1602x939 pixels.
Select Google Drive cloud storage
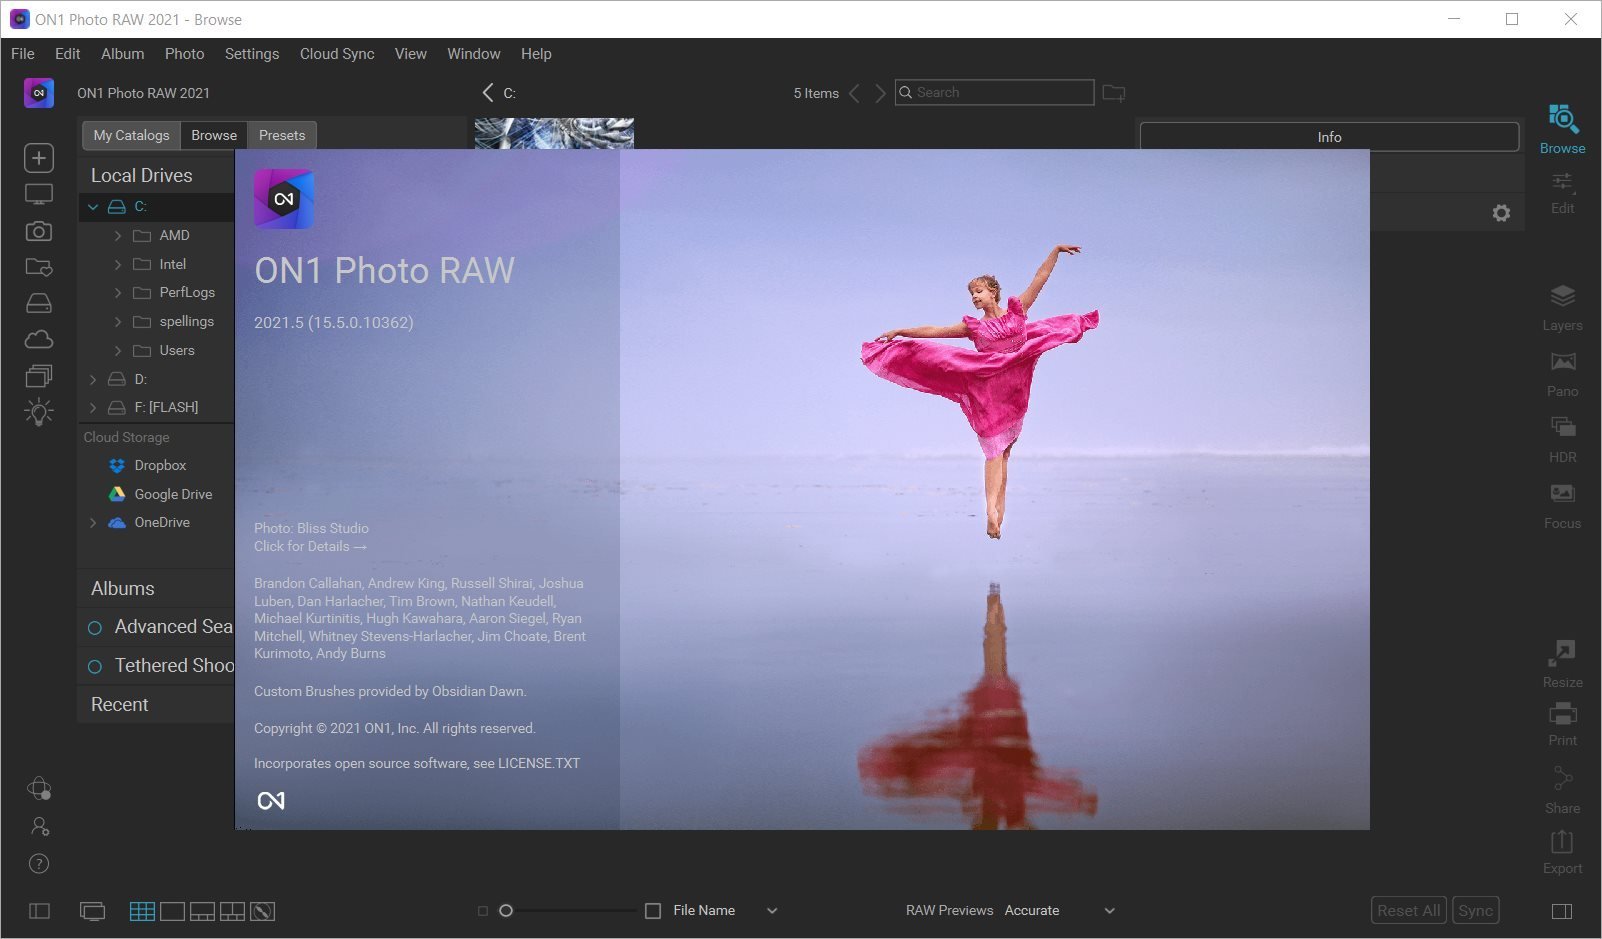click(173, 495)
